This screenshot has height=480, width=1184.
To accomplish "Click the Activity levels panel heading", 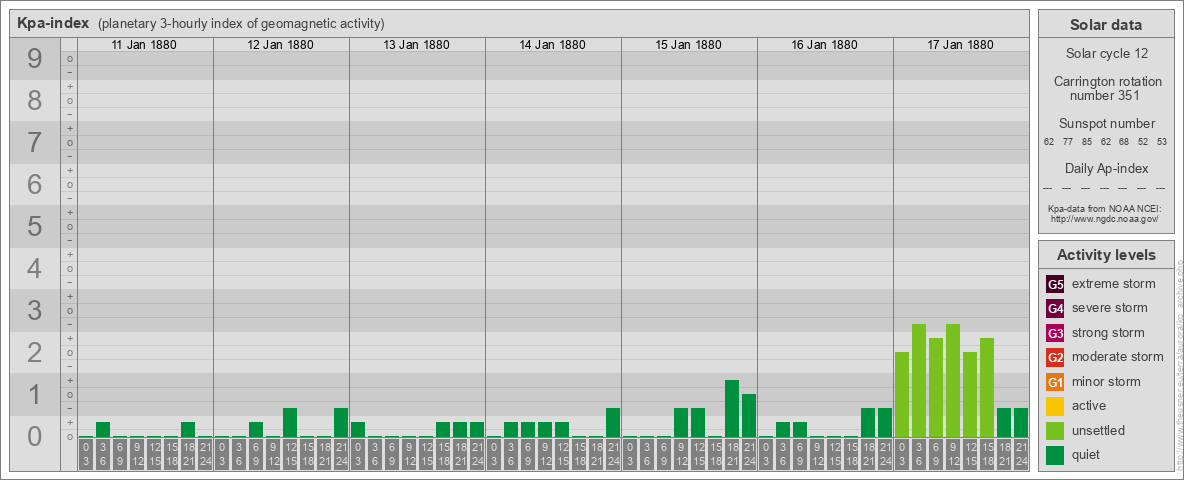I will tap(1106, 255).
